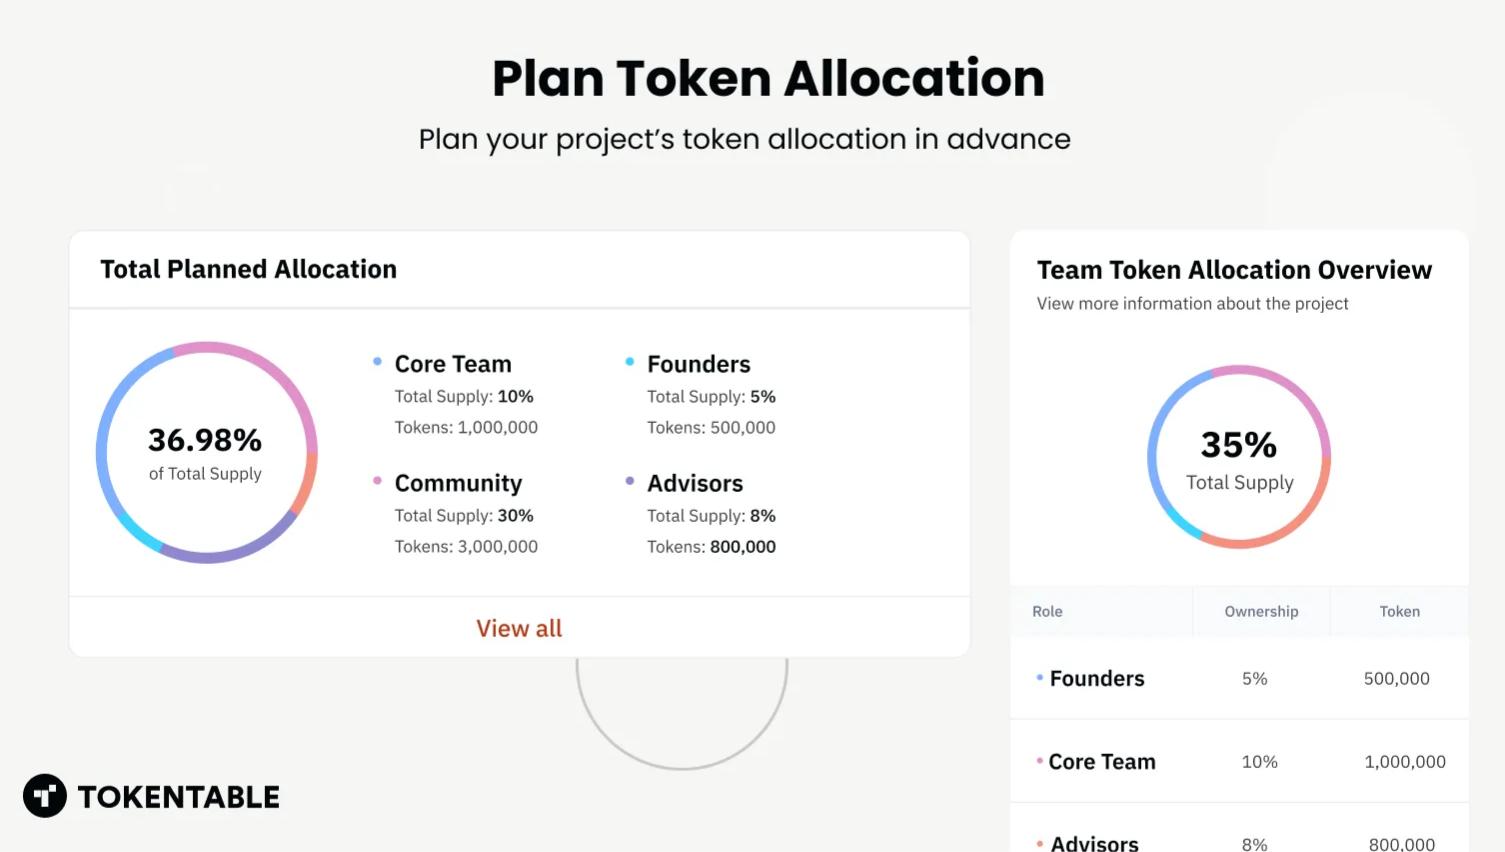Viewport: 1505px width, 852px height.
Task: Click the Total Planned Allocation header
Action: (x=248, y=269)
